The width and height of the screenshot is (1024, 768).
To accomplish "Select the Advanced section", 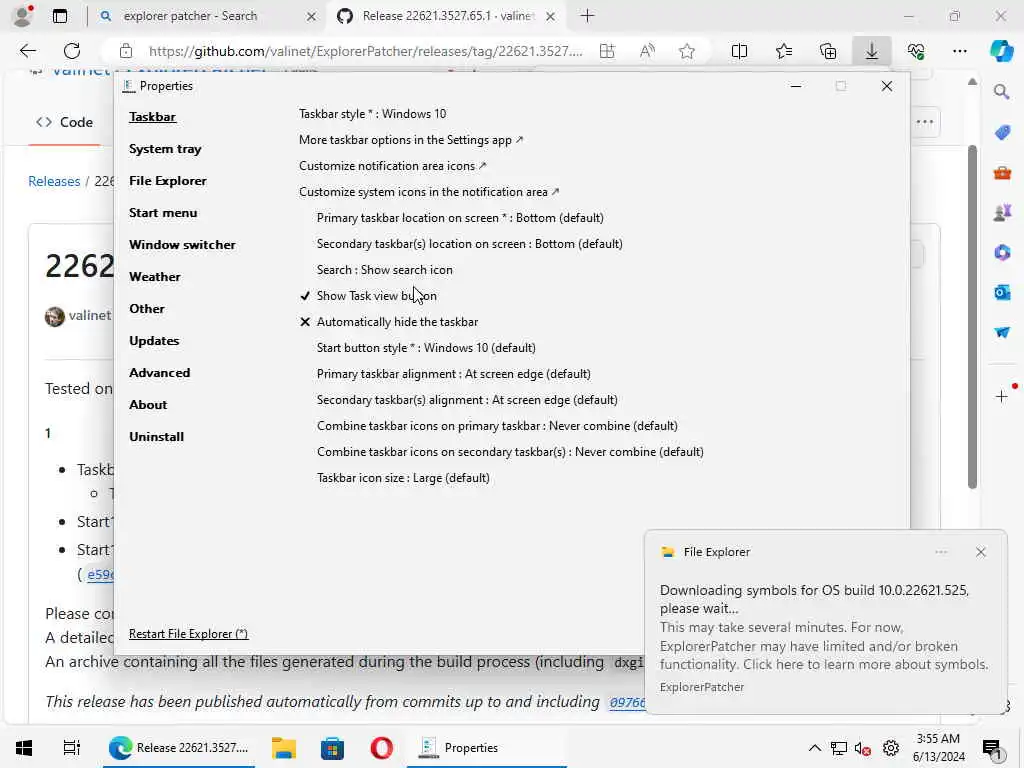I will tap(159, 373).
